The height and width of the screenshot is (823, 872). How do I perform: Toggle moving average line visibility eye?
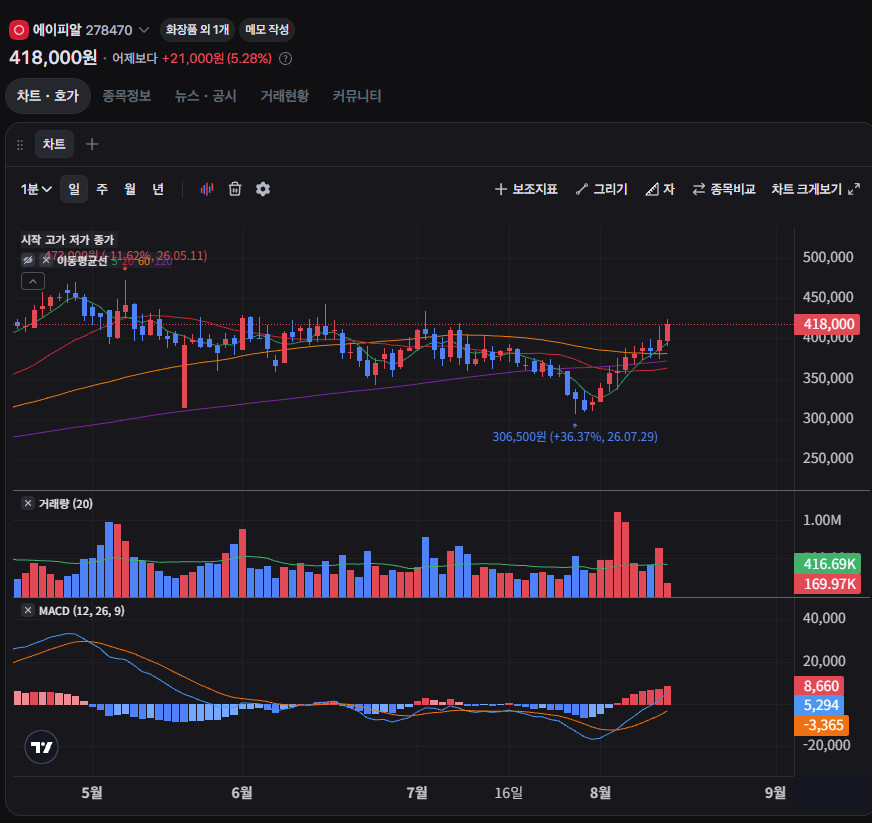tap(27, 260)
